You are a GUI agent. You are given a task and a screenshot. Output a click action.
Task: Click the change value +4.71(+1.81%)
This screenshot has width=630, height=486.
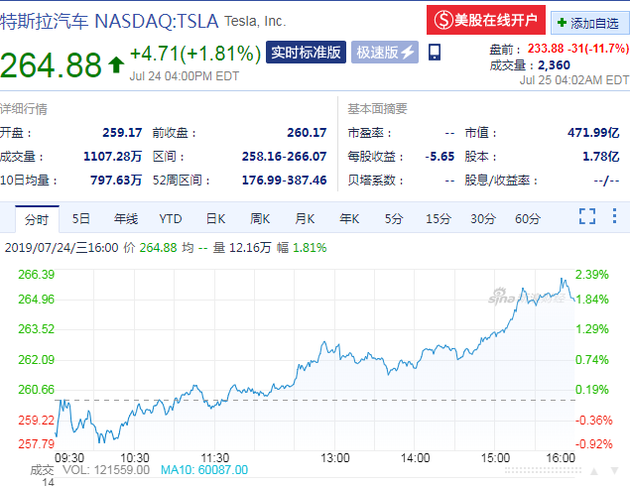(x=196, y=53)
